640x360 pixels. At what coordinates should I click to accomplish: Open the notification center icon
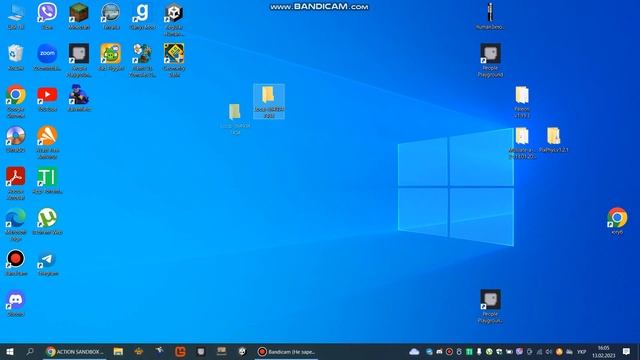pyautogui.click(x=627, y=351)
